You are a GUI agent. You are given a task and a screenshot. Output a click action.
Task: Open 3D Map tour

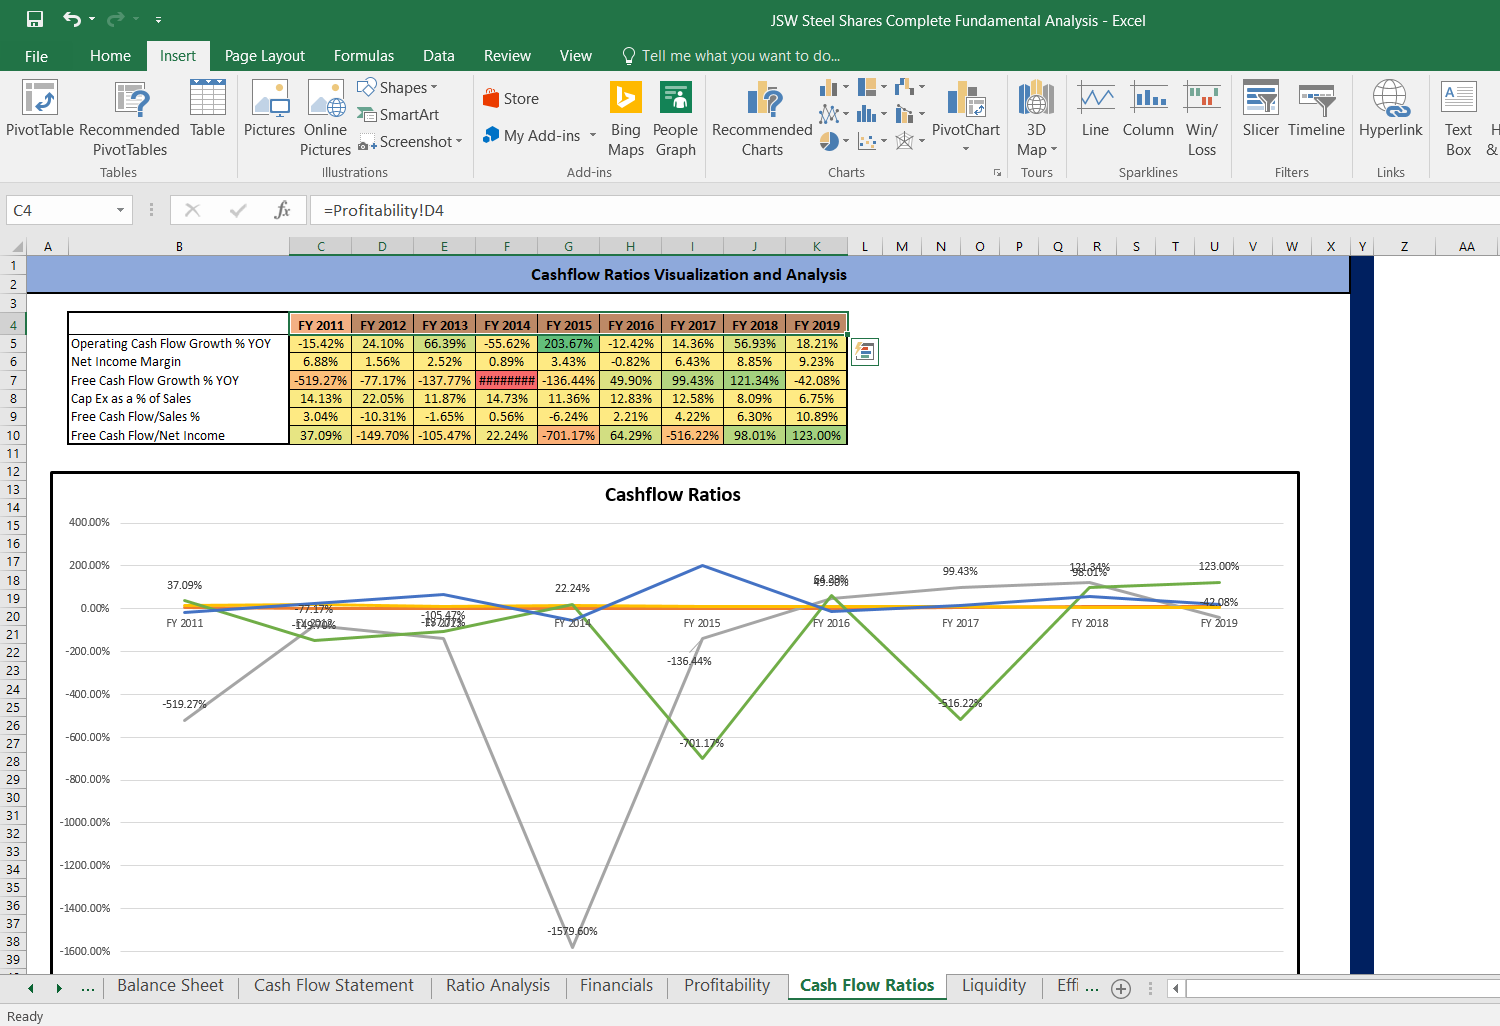1037,119
